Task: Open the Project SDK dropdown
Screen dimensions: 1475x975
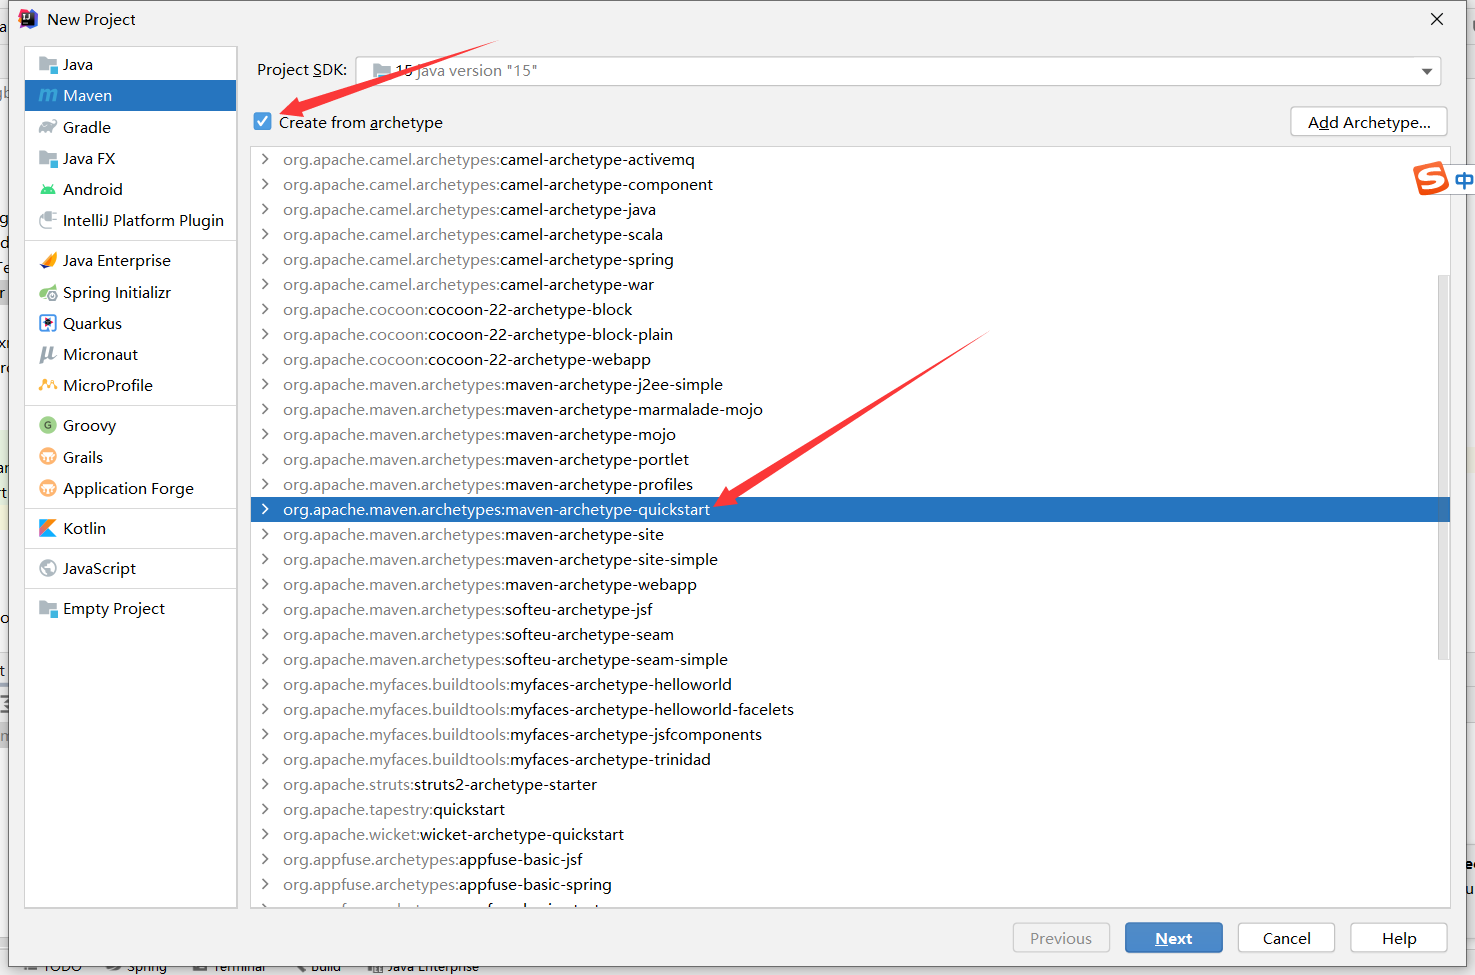Action: (898, 71)
